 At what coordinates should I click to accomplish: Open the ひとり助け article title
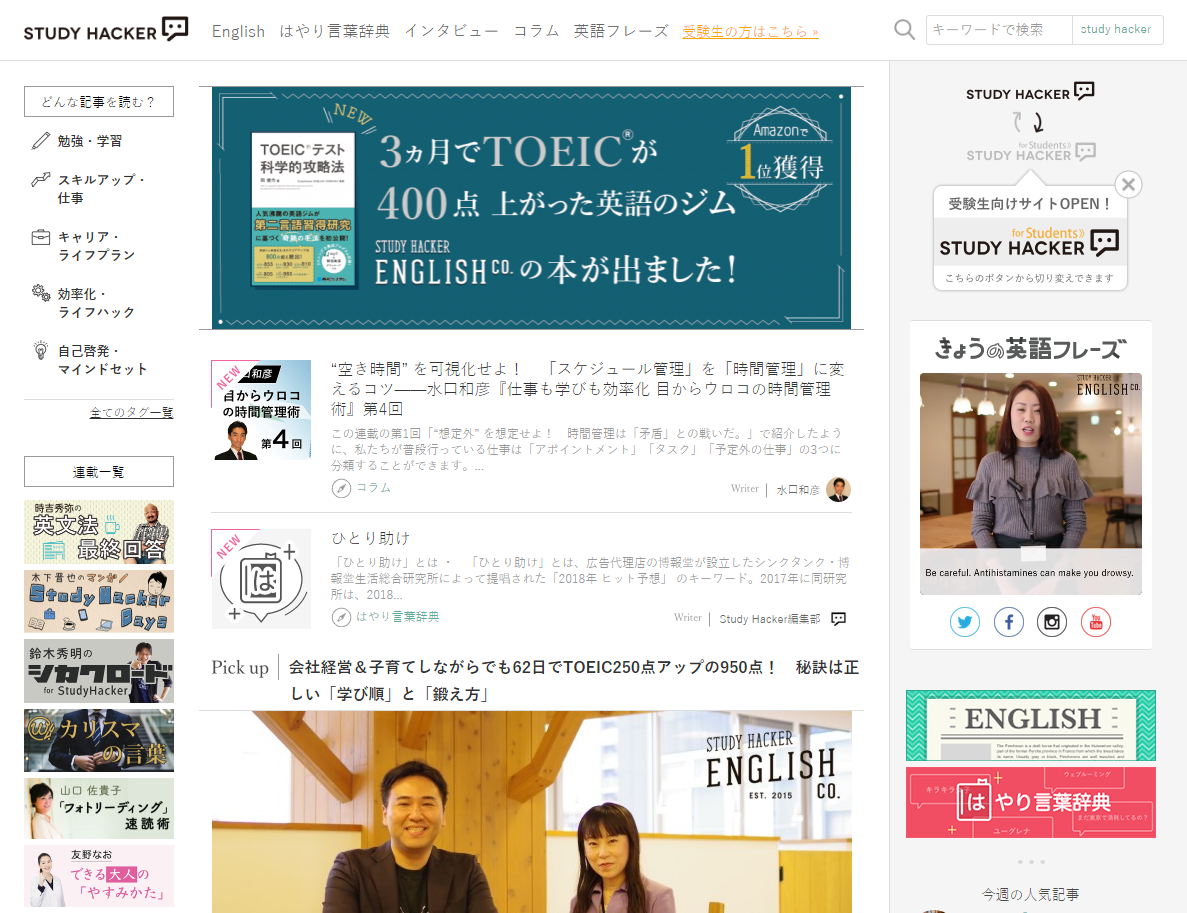pyautogui.click(x=371, y=538)
